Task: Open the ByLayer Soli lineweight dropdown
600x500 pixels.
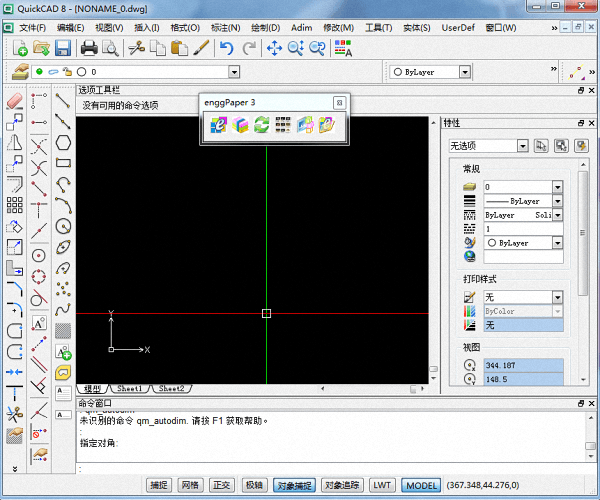Action: 558,215
